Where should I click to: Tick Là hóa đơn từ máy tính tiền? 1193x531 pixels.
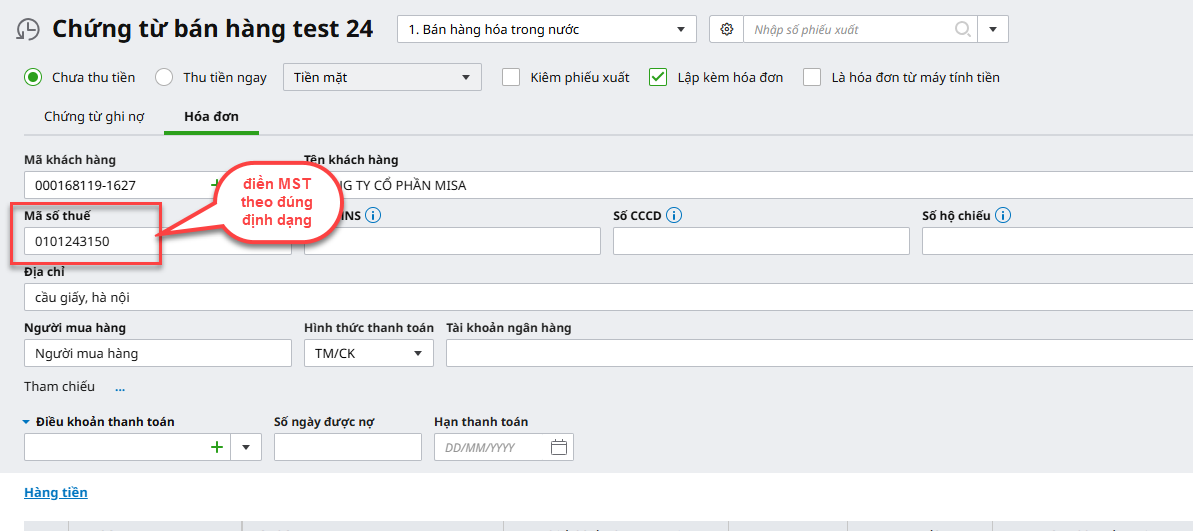[812, 77]
